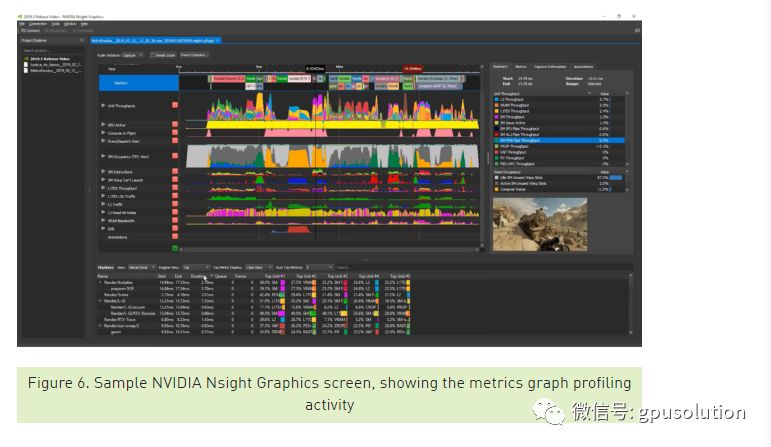The height and width of the screenshot is (447, 771).
Task: Click the Project Explorer search field
Action: point(52,50)
